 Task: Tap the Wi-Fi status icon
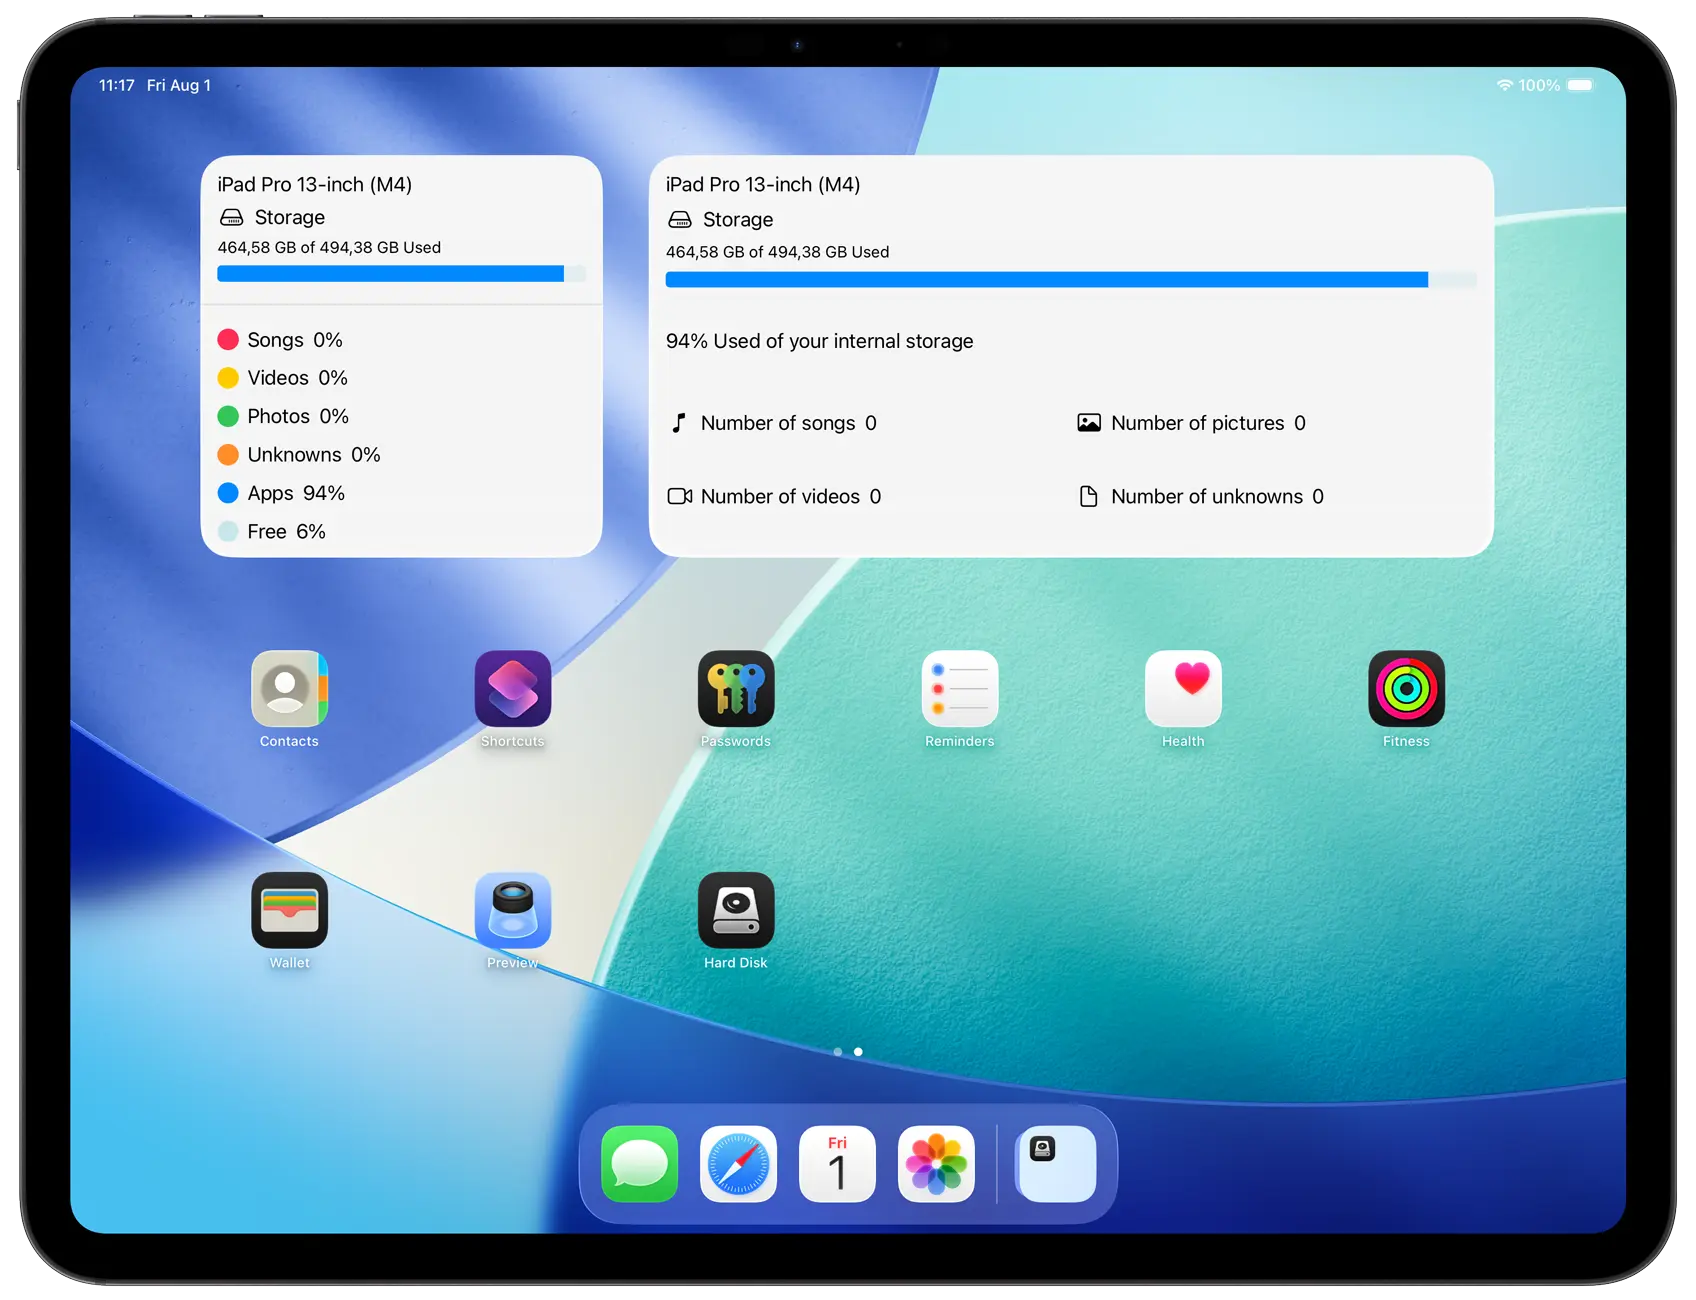pos(1504,86)
